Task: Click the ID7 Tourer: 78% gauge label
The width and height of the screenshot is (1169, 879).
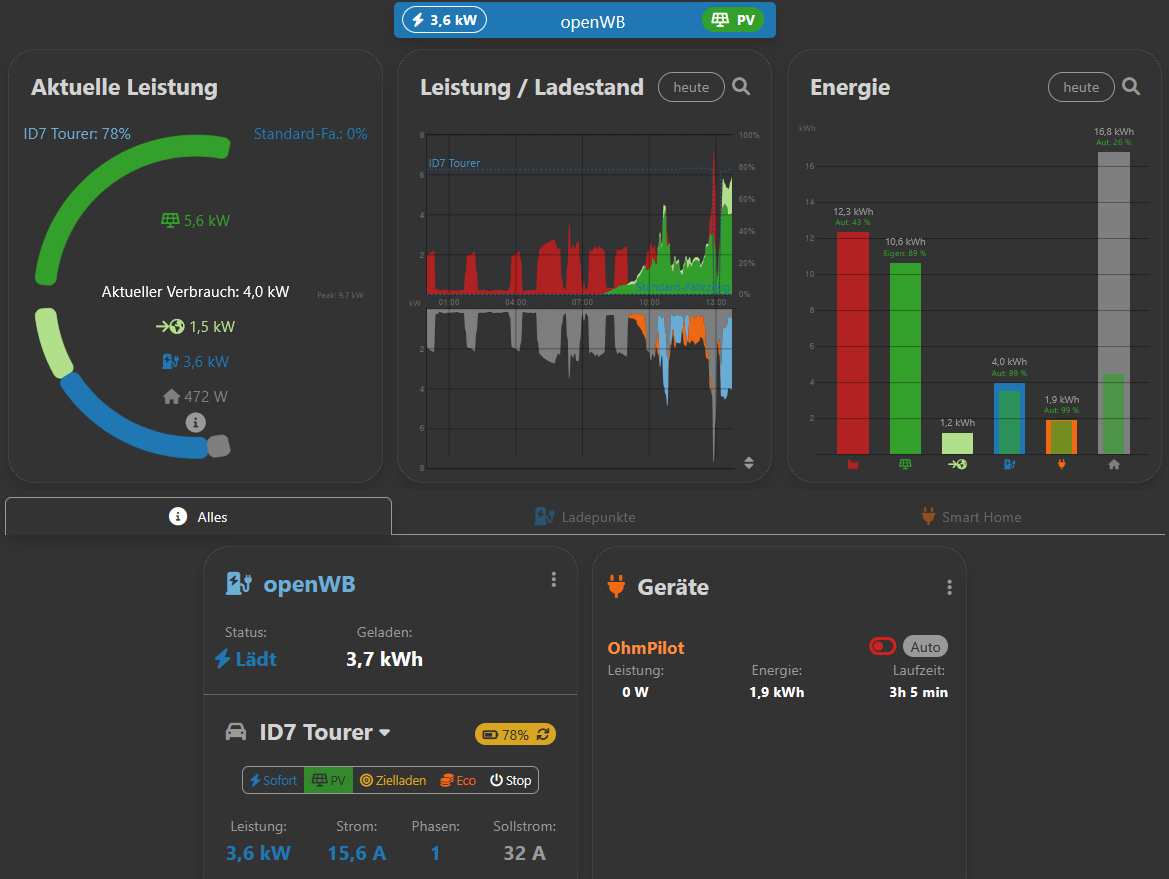Action: [77, 133]
